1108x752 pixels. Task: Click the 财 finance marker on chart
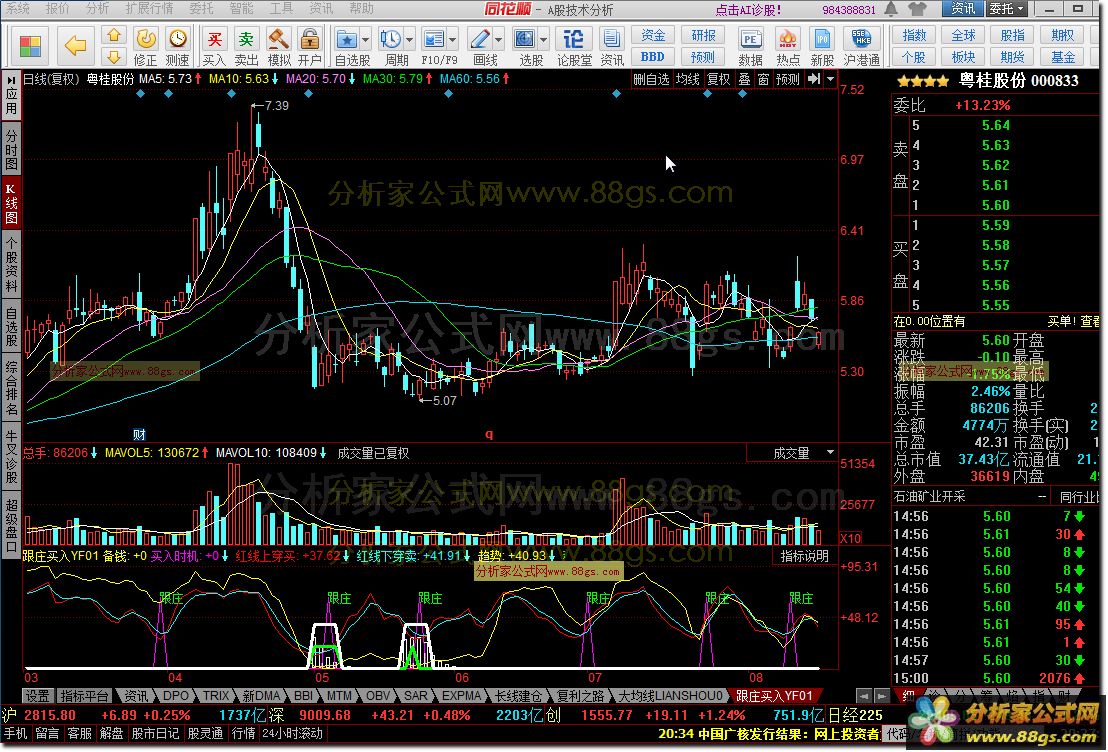[139, 435]
